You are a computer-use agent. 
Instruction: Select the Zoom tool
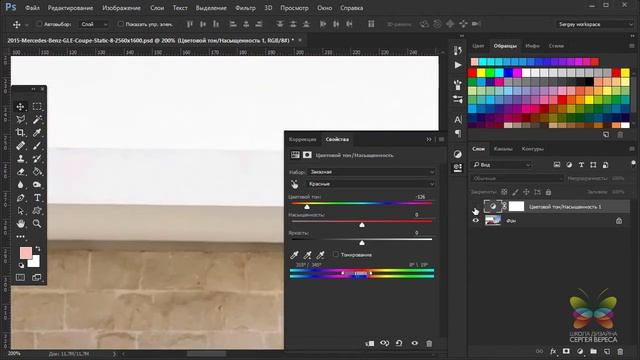tap(37, 223)
